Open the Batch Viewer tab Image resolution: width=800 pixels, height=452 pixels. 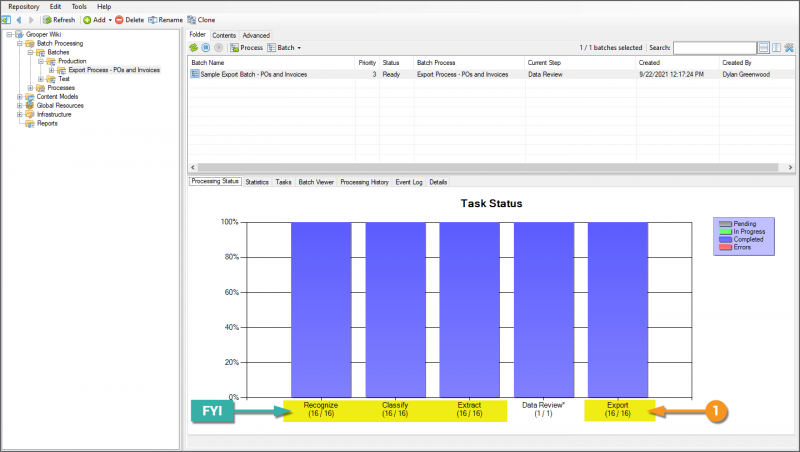[x=316, y=182]
